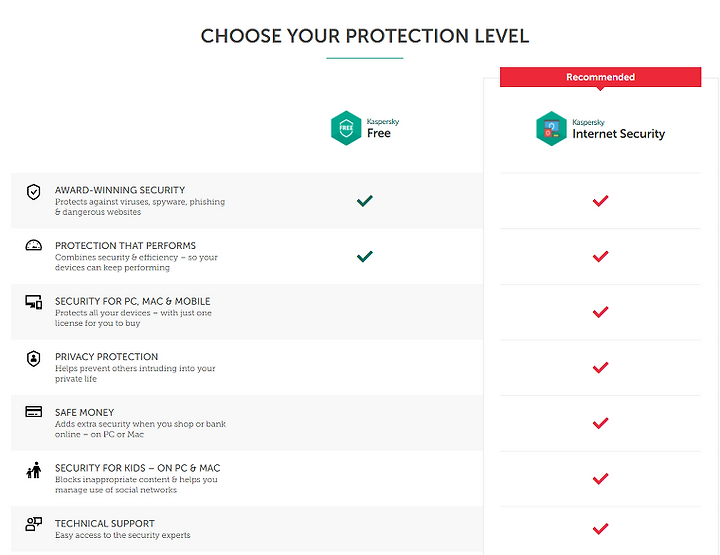Screen dimensions: 720x555
Task: Click the Privacy Protection shield icon
Action: 34,359
